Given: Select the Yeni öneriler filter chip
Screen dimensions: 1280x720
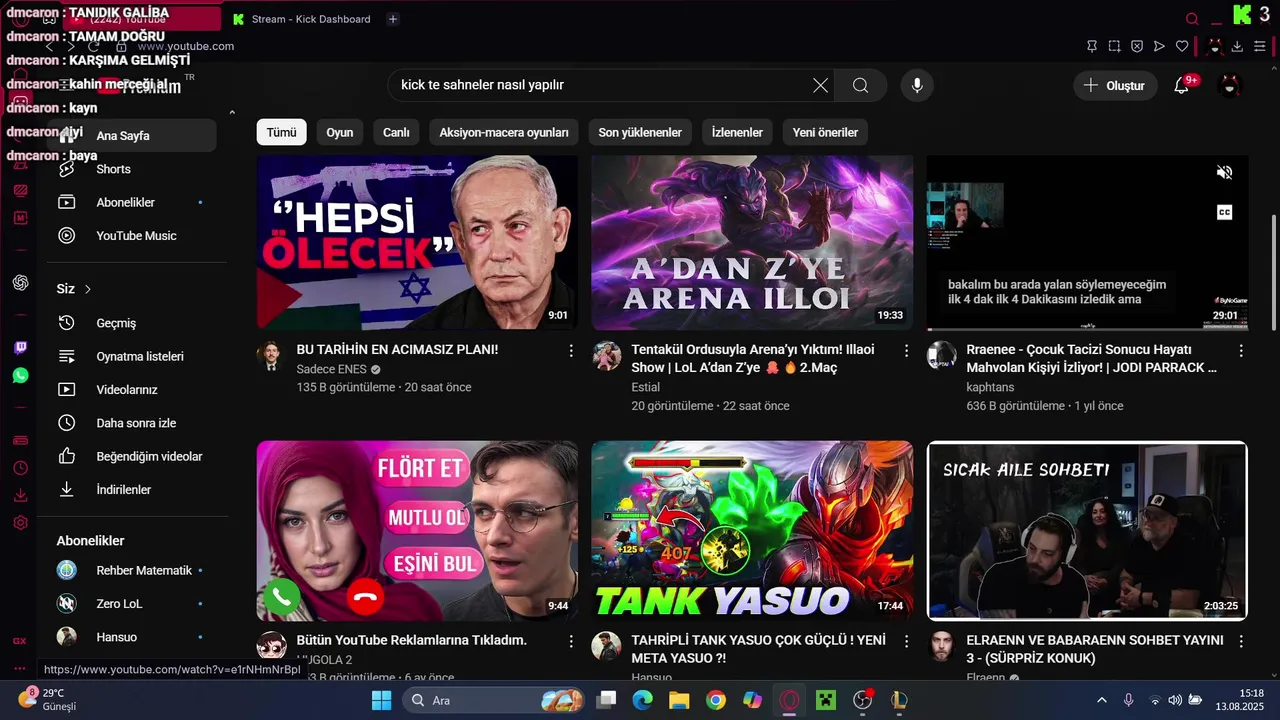Looking at the screenshot, I should (x=825, y=132).
